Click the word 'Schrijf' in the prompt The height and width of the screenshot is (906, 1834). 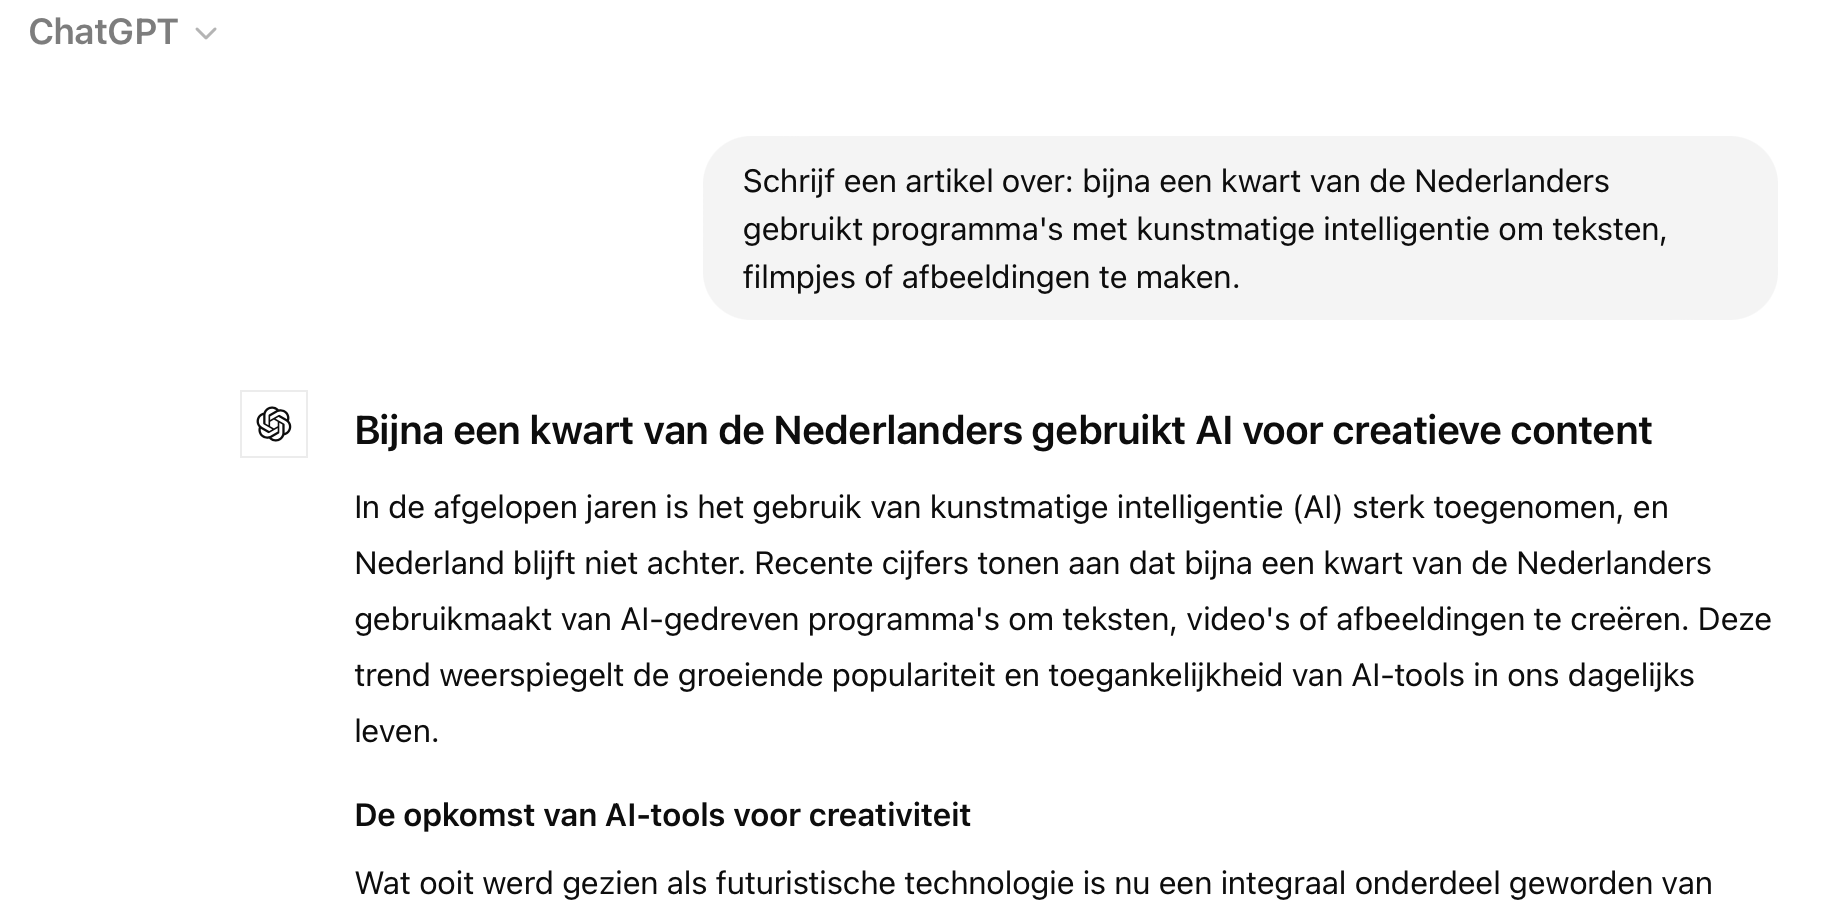(788, 181)
